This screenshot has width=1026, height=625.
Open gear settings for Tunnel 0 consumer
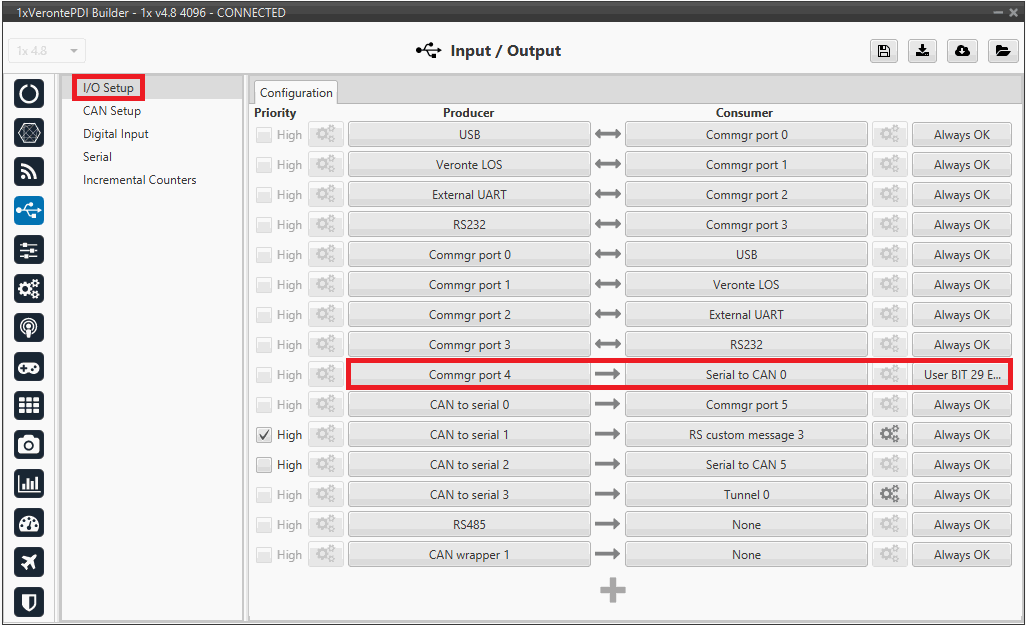coord(889,495)
